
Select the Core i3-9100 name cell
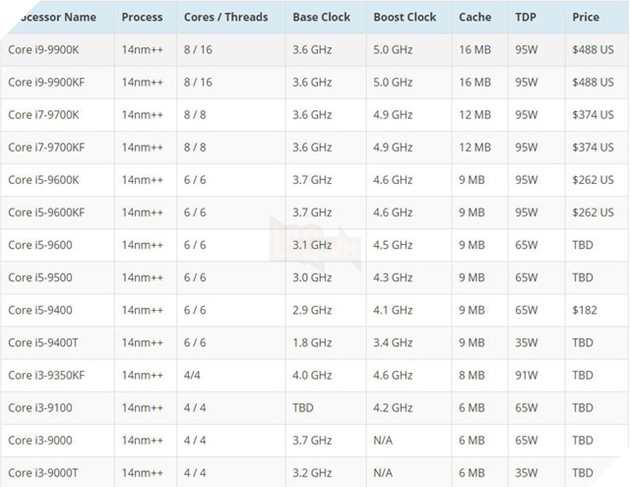tap(40, 407)
